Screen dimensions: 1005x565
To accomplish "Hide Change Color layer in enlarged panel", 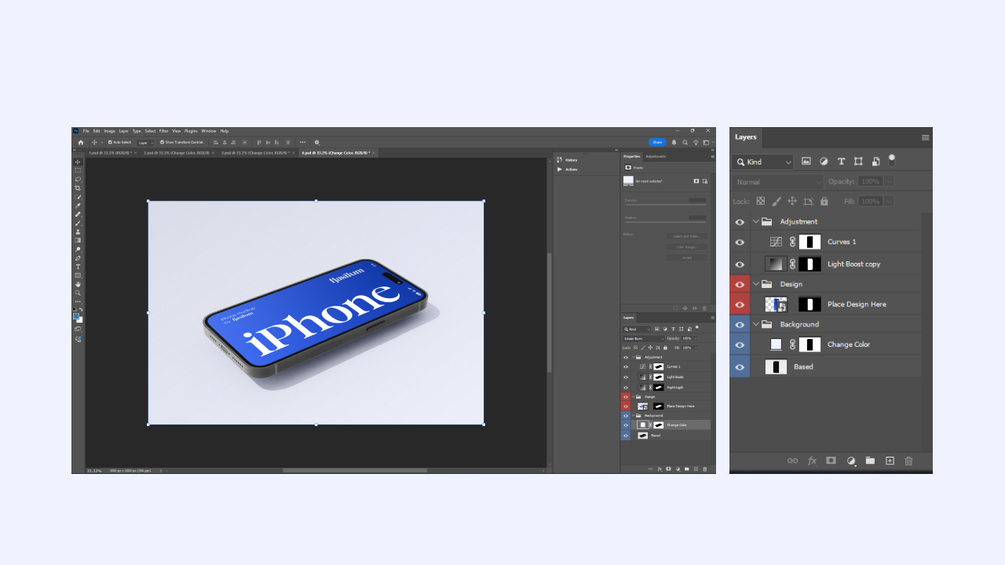I will coord(740,345).
